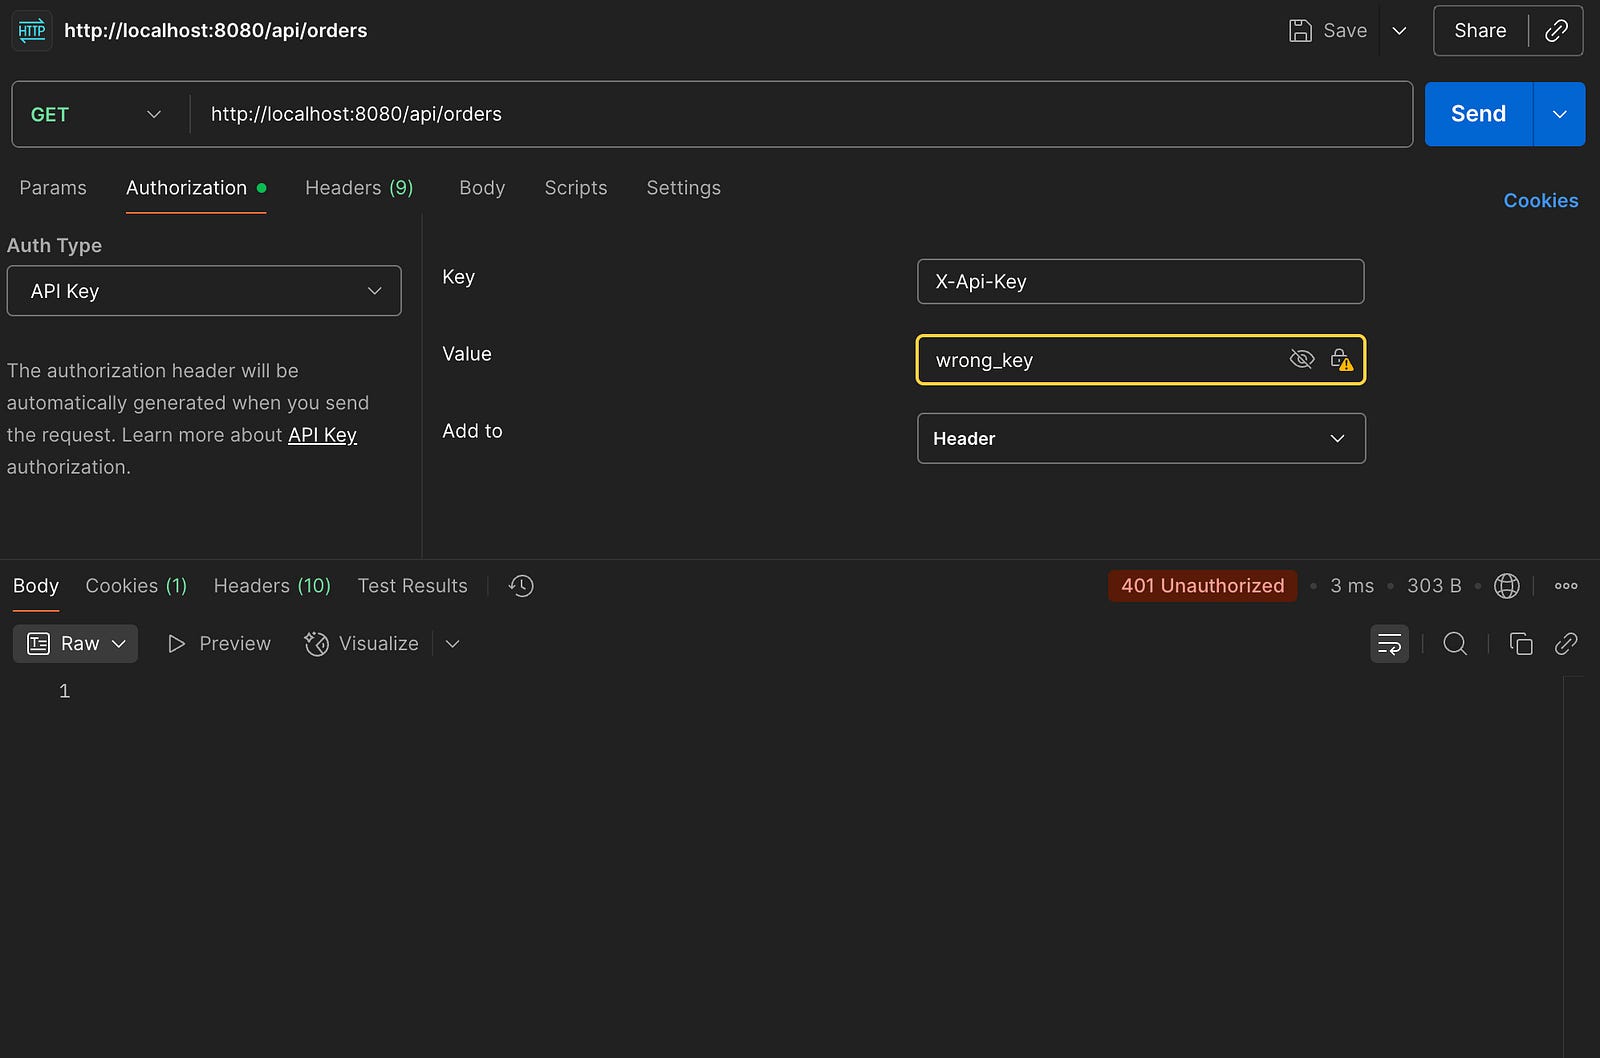1600x1058 pixels.
Task: Expand the Send options arrow
Action: [1559, 114]
